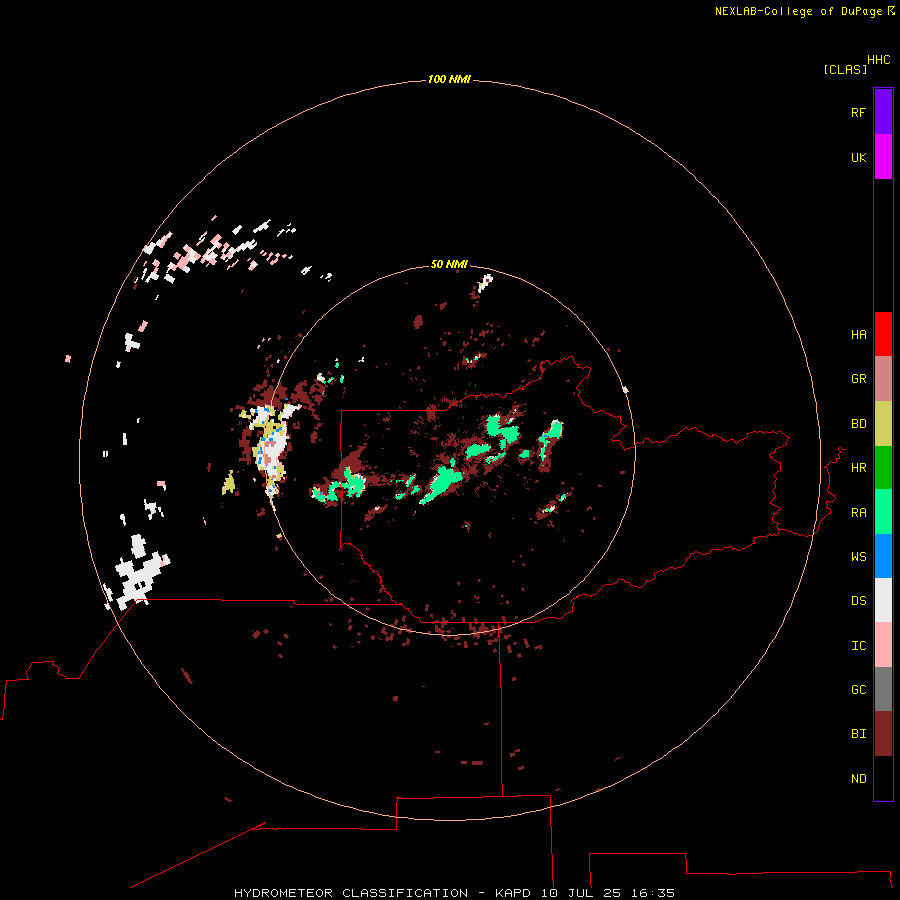Click the BD legend label
Screen dimensions: 900x900
point(858,424)
